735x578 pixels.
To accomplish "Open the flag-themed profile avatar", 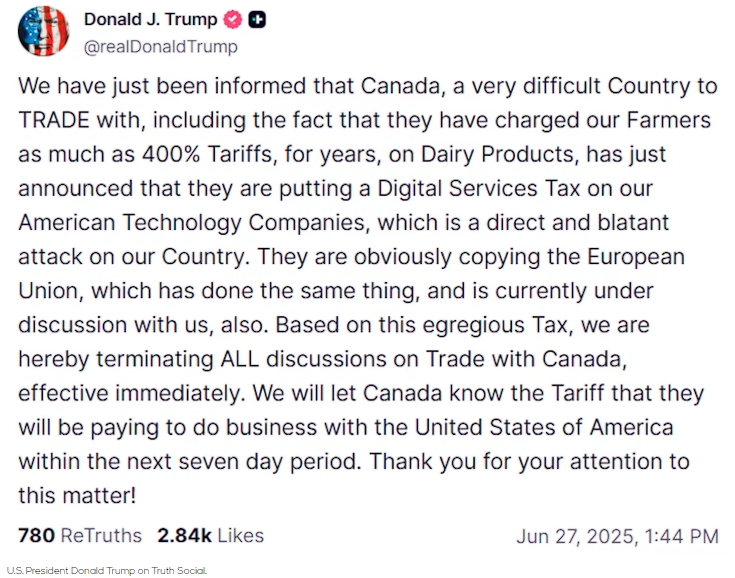I will (x=44, y=32).
